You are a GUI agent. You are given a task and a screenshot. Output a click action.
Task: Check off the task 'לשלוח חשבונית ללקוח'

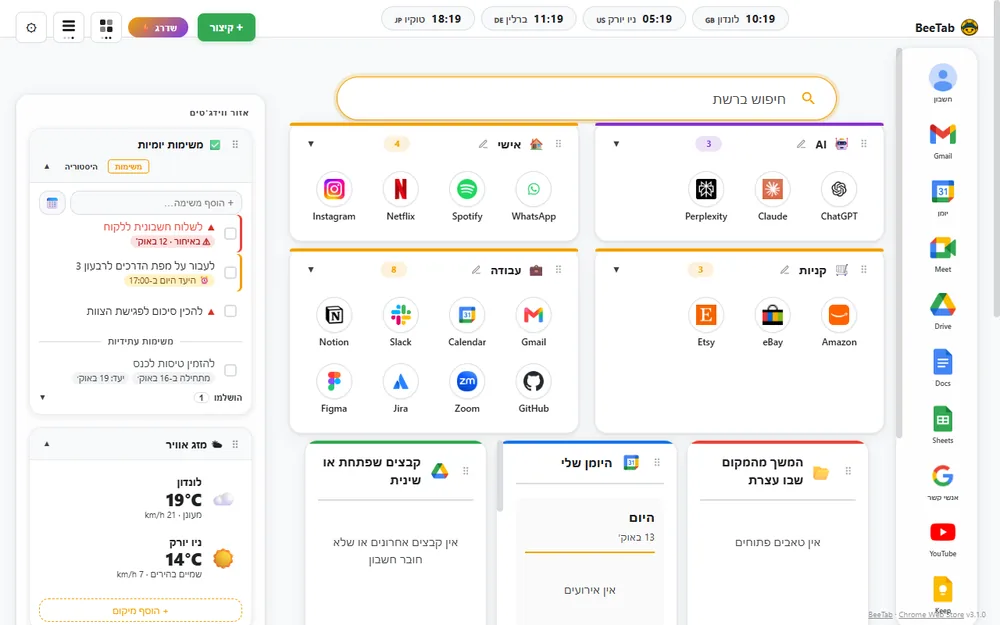click(230, 233)
